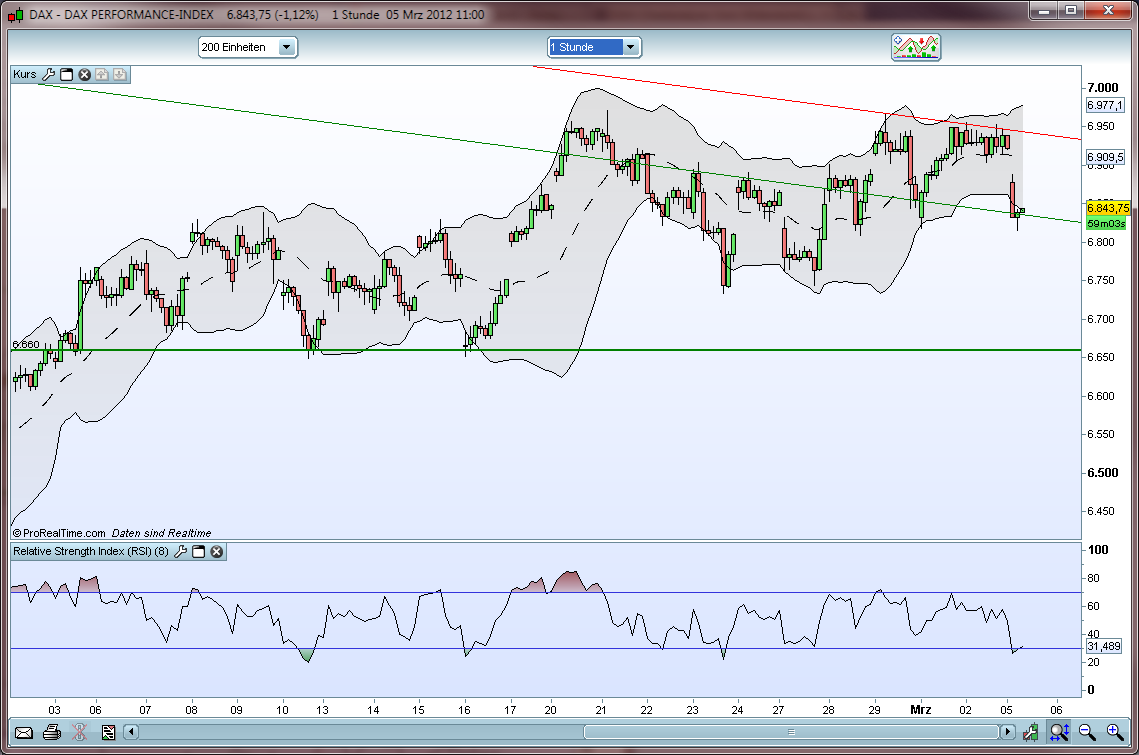Select the print chart icon

point(52,732)
